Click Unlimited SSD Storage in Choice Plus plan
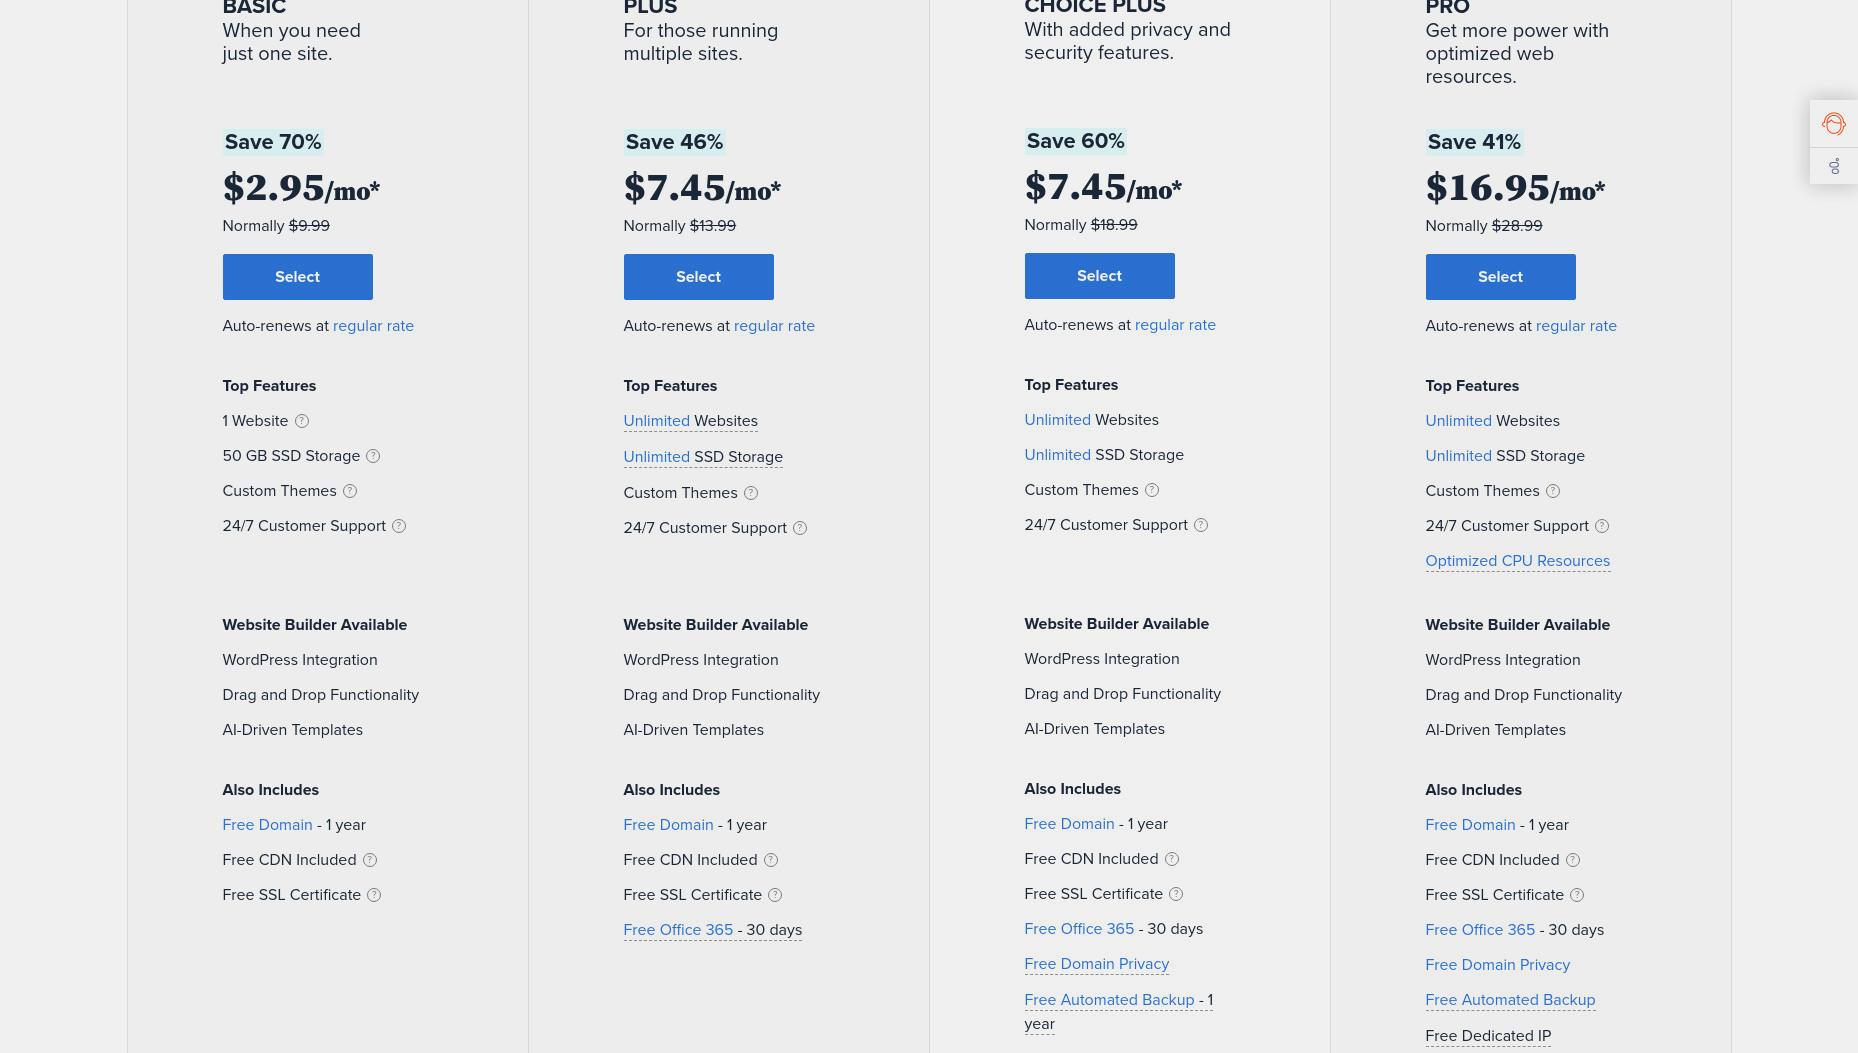Viewport: 1858px width, 1053px height. (1104, 455)
